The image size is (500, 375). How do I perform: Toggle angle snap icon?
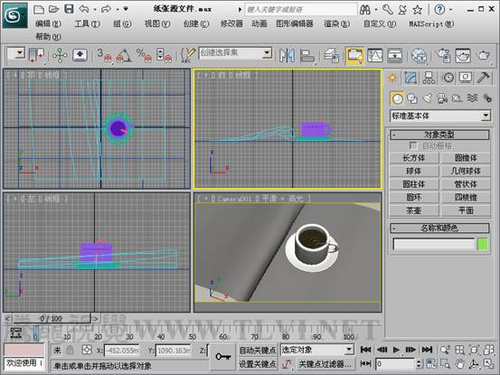123,55
